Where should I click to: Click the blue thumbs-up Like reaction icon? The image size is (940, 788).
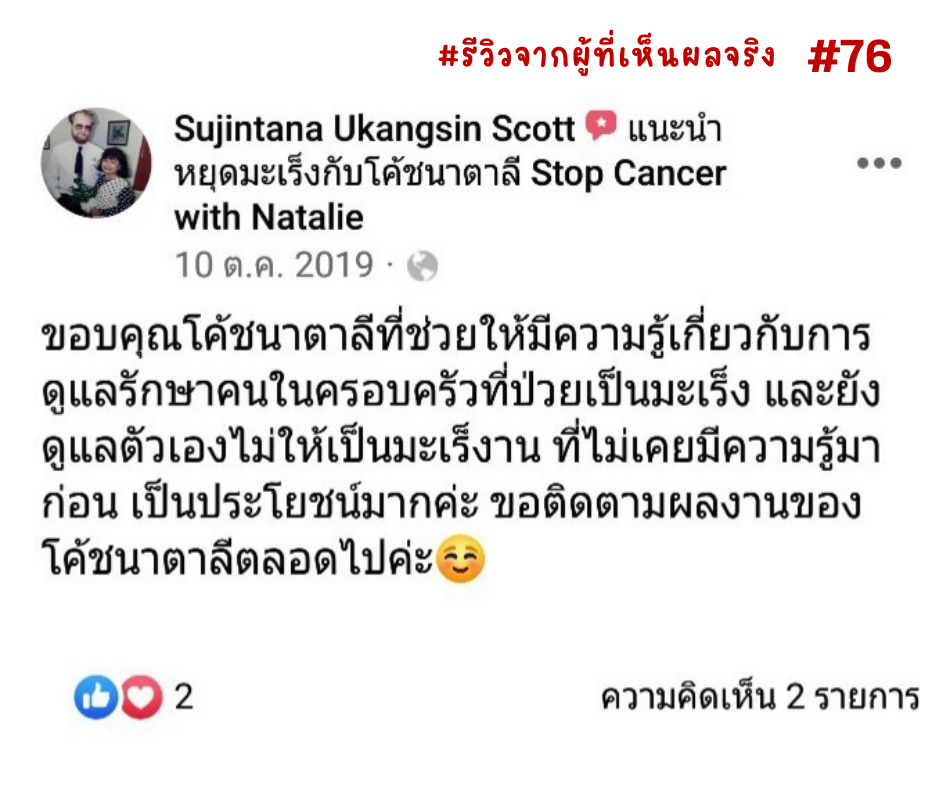(96, 697)
